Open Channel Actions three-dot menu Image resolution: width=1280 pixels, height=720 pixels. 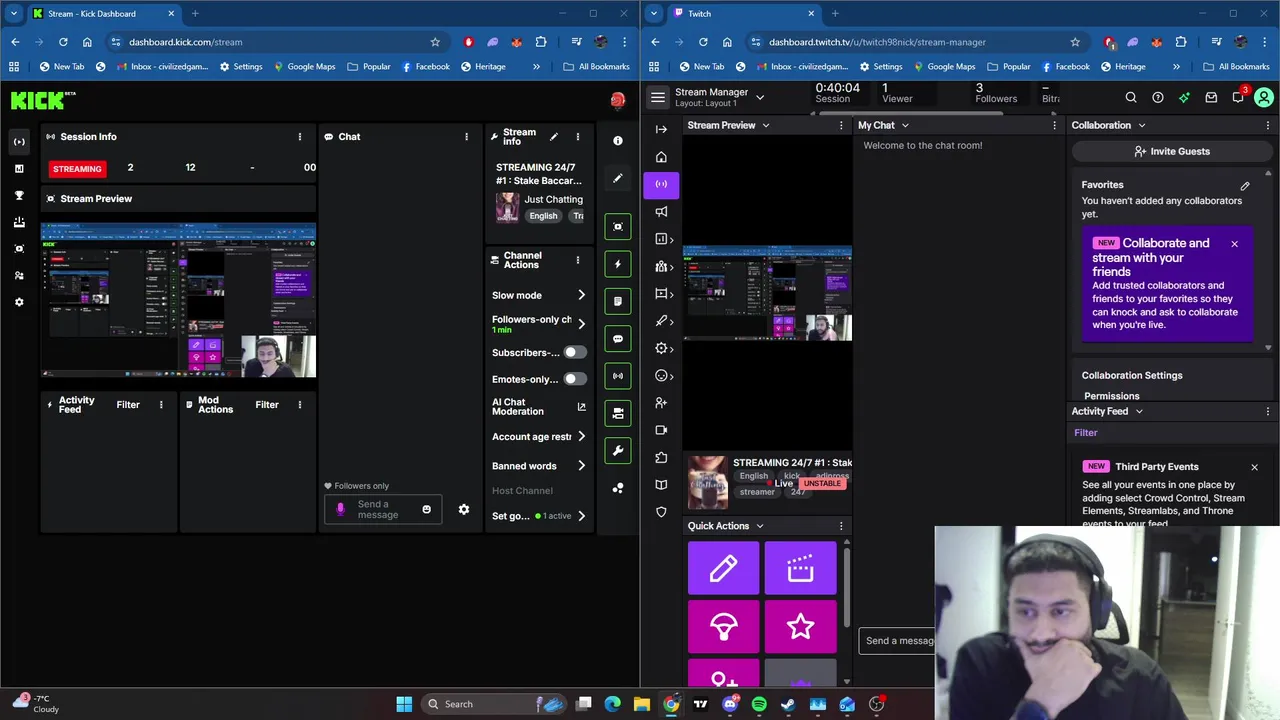click(x=577, y=260)
